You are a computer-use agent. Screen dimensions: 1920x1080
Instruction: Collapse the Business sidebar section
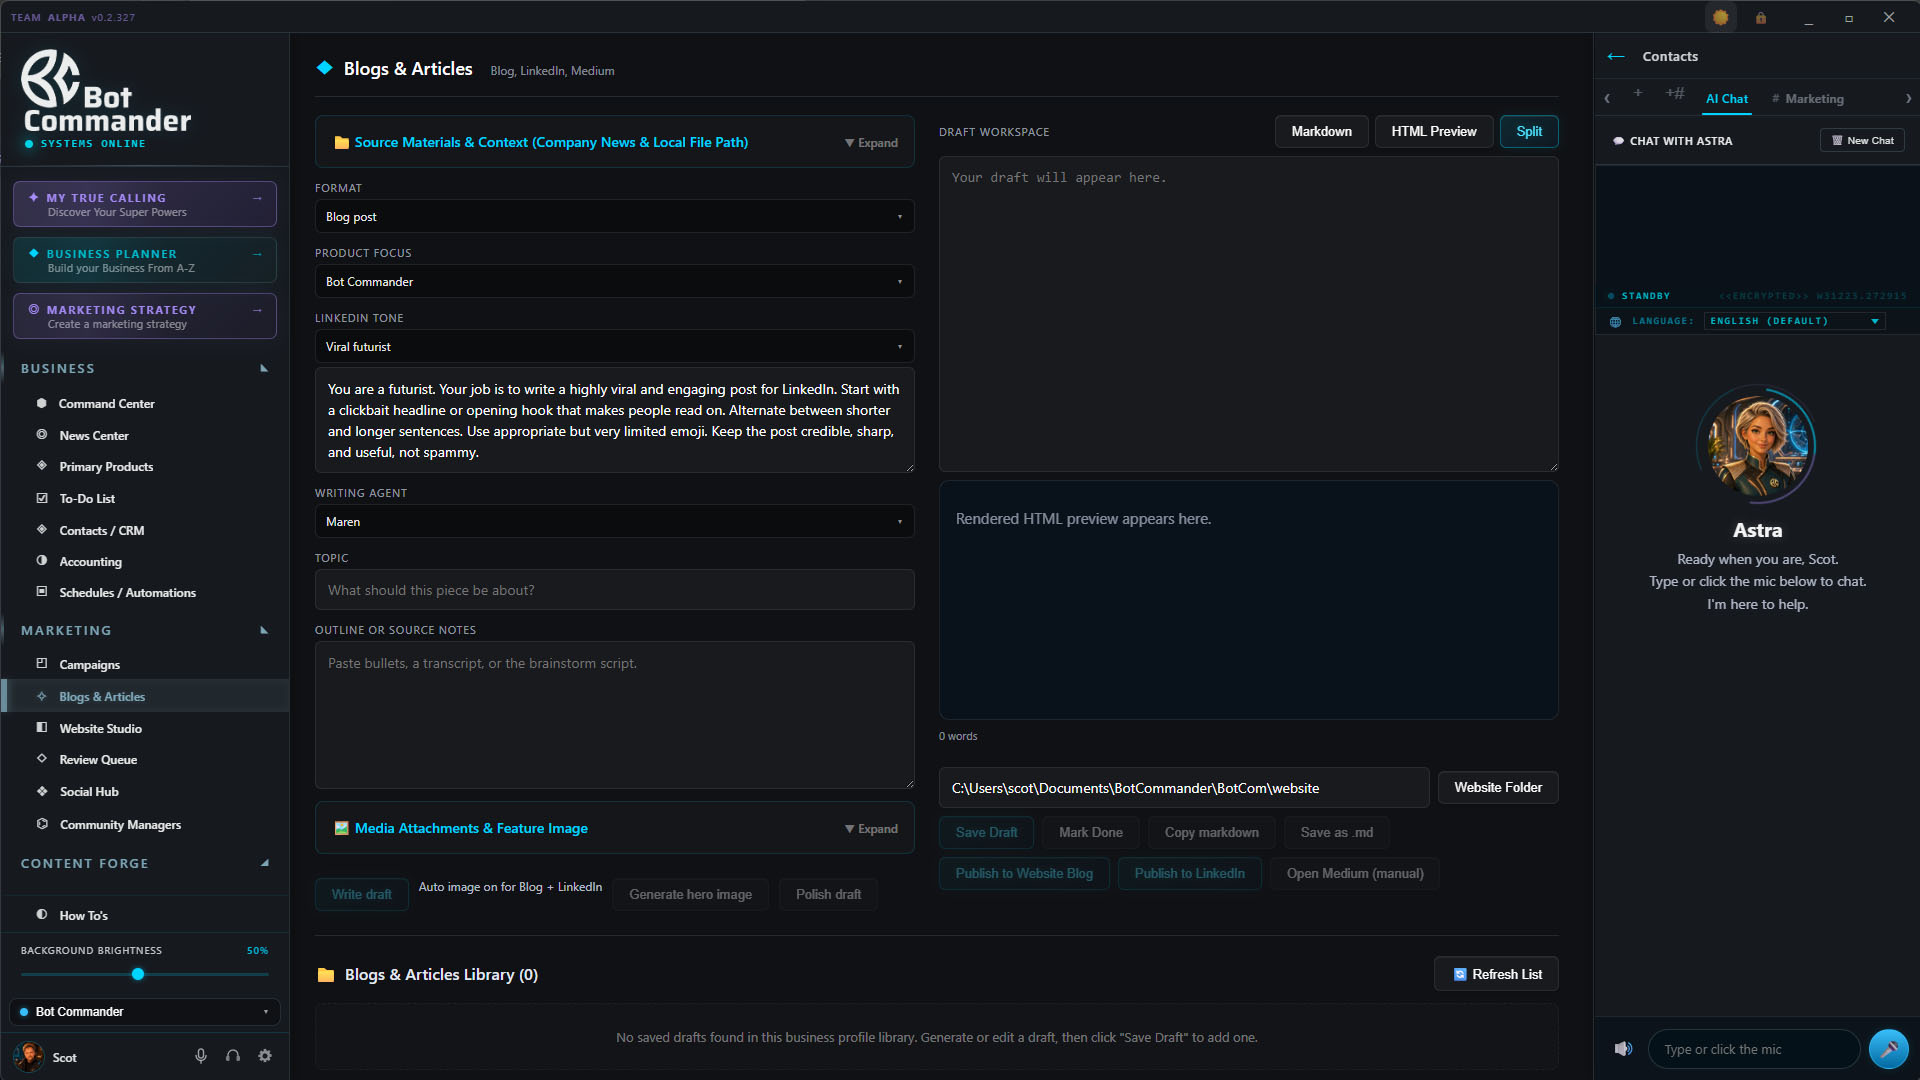(264, 369)
